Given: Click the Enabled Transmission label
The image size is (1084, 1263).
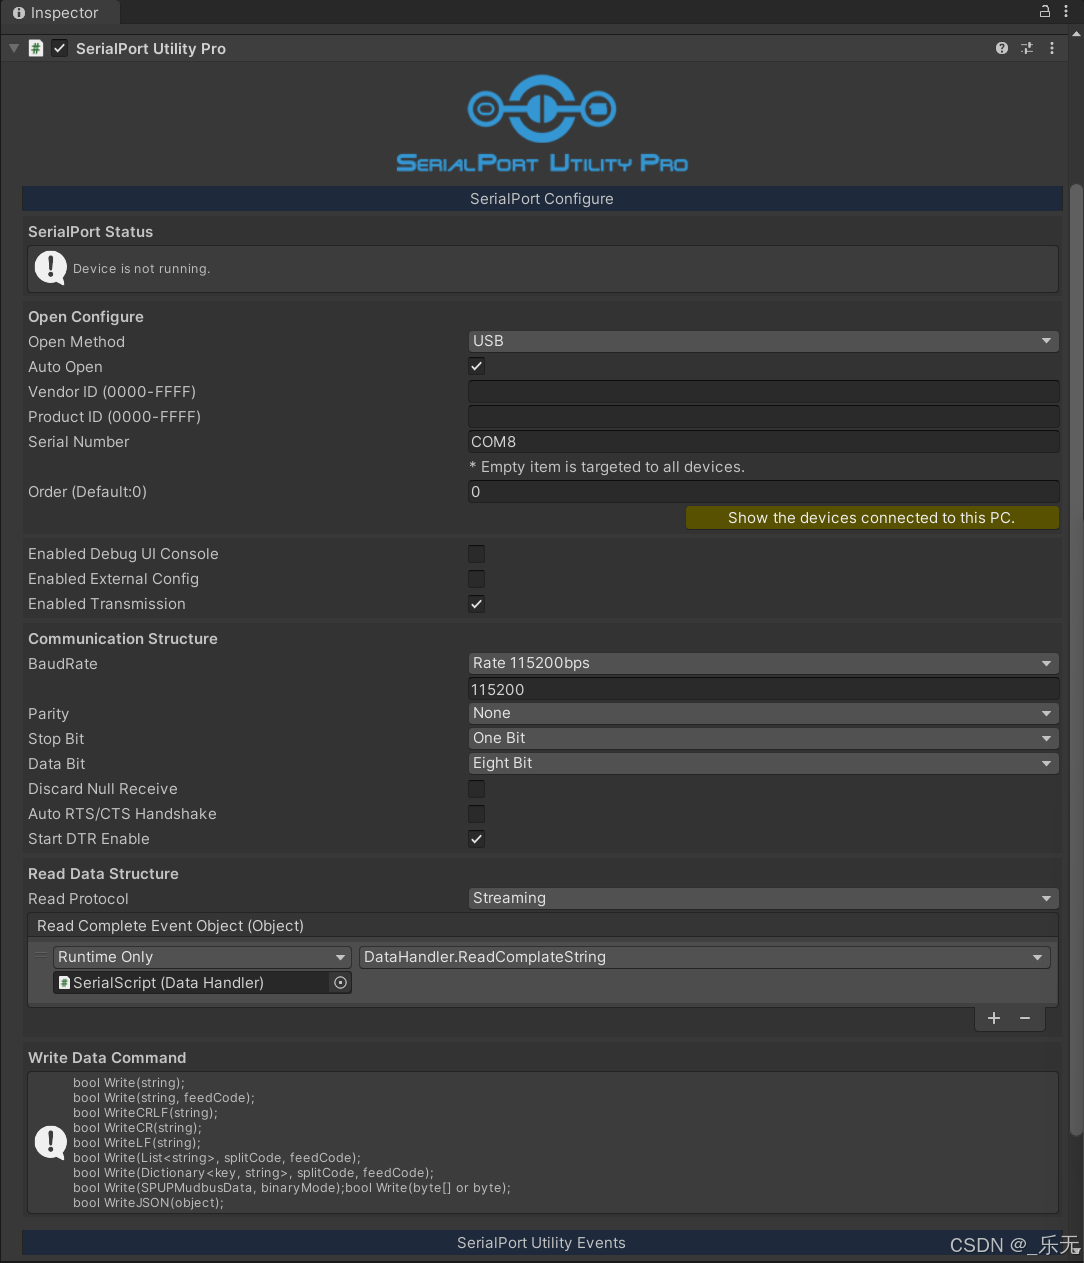Looking at the screenshot, I should [107, 604].
